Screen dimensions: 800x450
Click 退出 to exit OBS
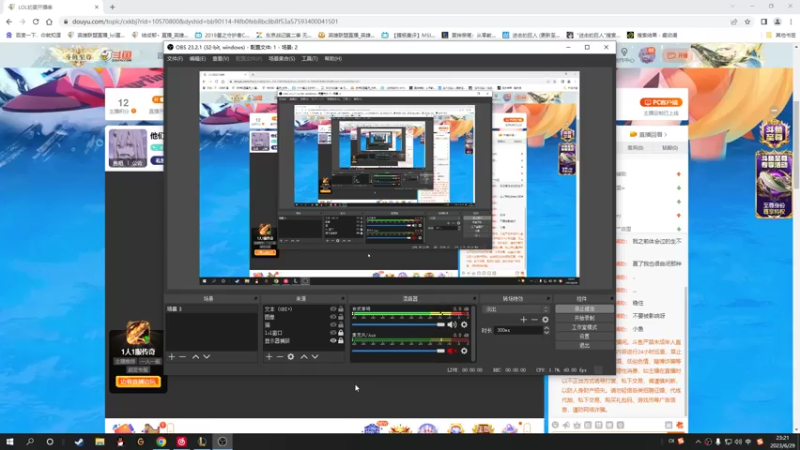point(584,345)
